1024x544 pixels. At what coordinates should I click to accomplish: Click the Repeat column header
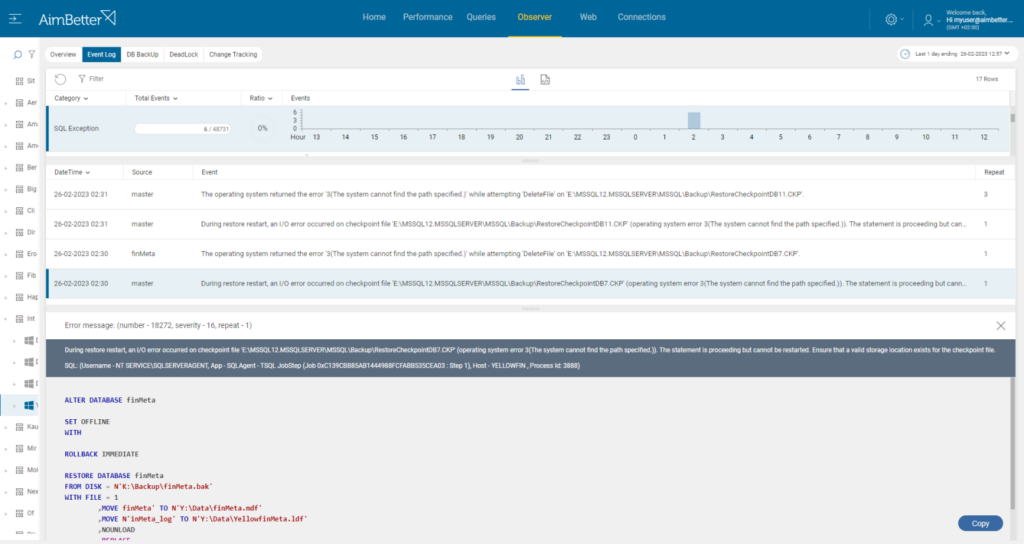tap(994, 172)
